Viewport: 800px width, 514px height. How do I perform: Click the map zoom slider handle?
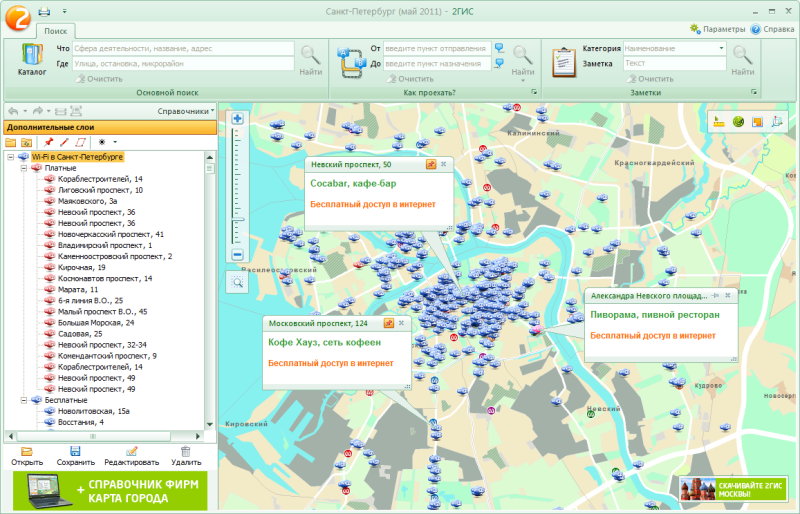238,217
